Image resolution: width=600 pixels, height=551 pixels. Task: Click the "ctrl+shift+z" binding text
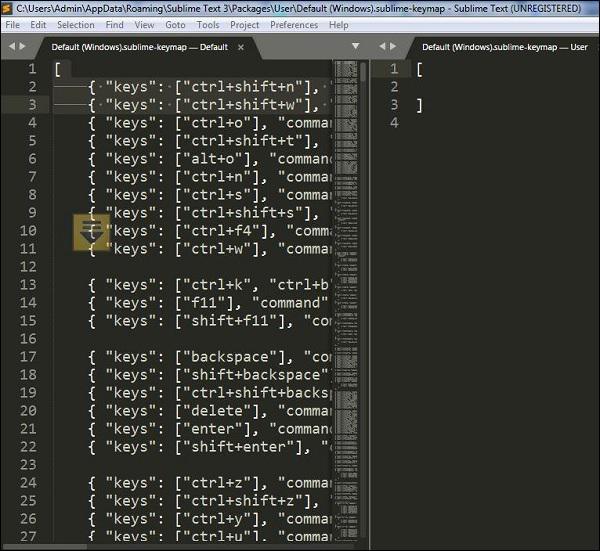pos(243,501)
